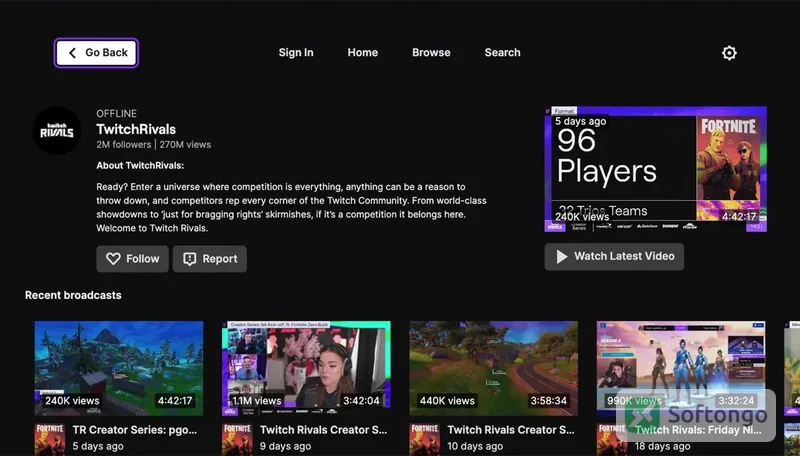Click the TwitchRivals channel avatar
800x456 pixels.
pyautogui.click(x=57, y=130)
